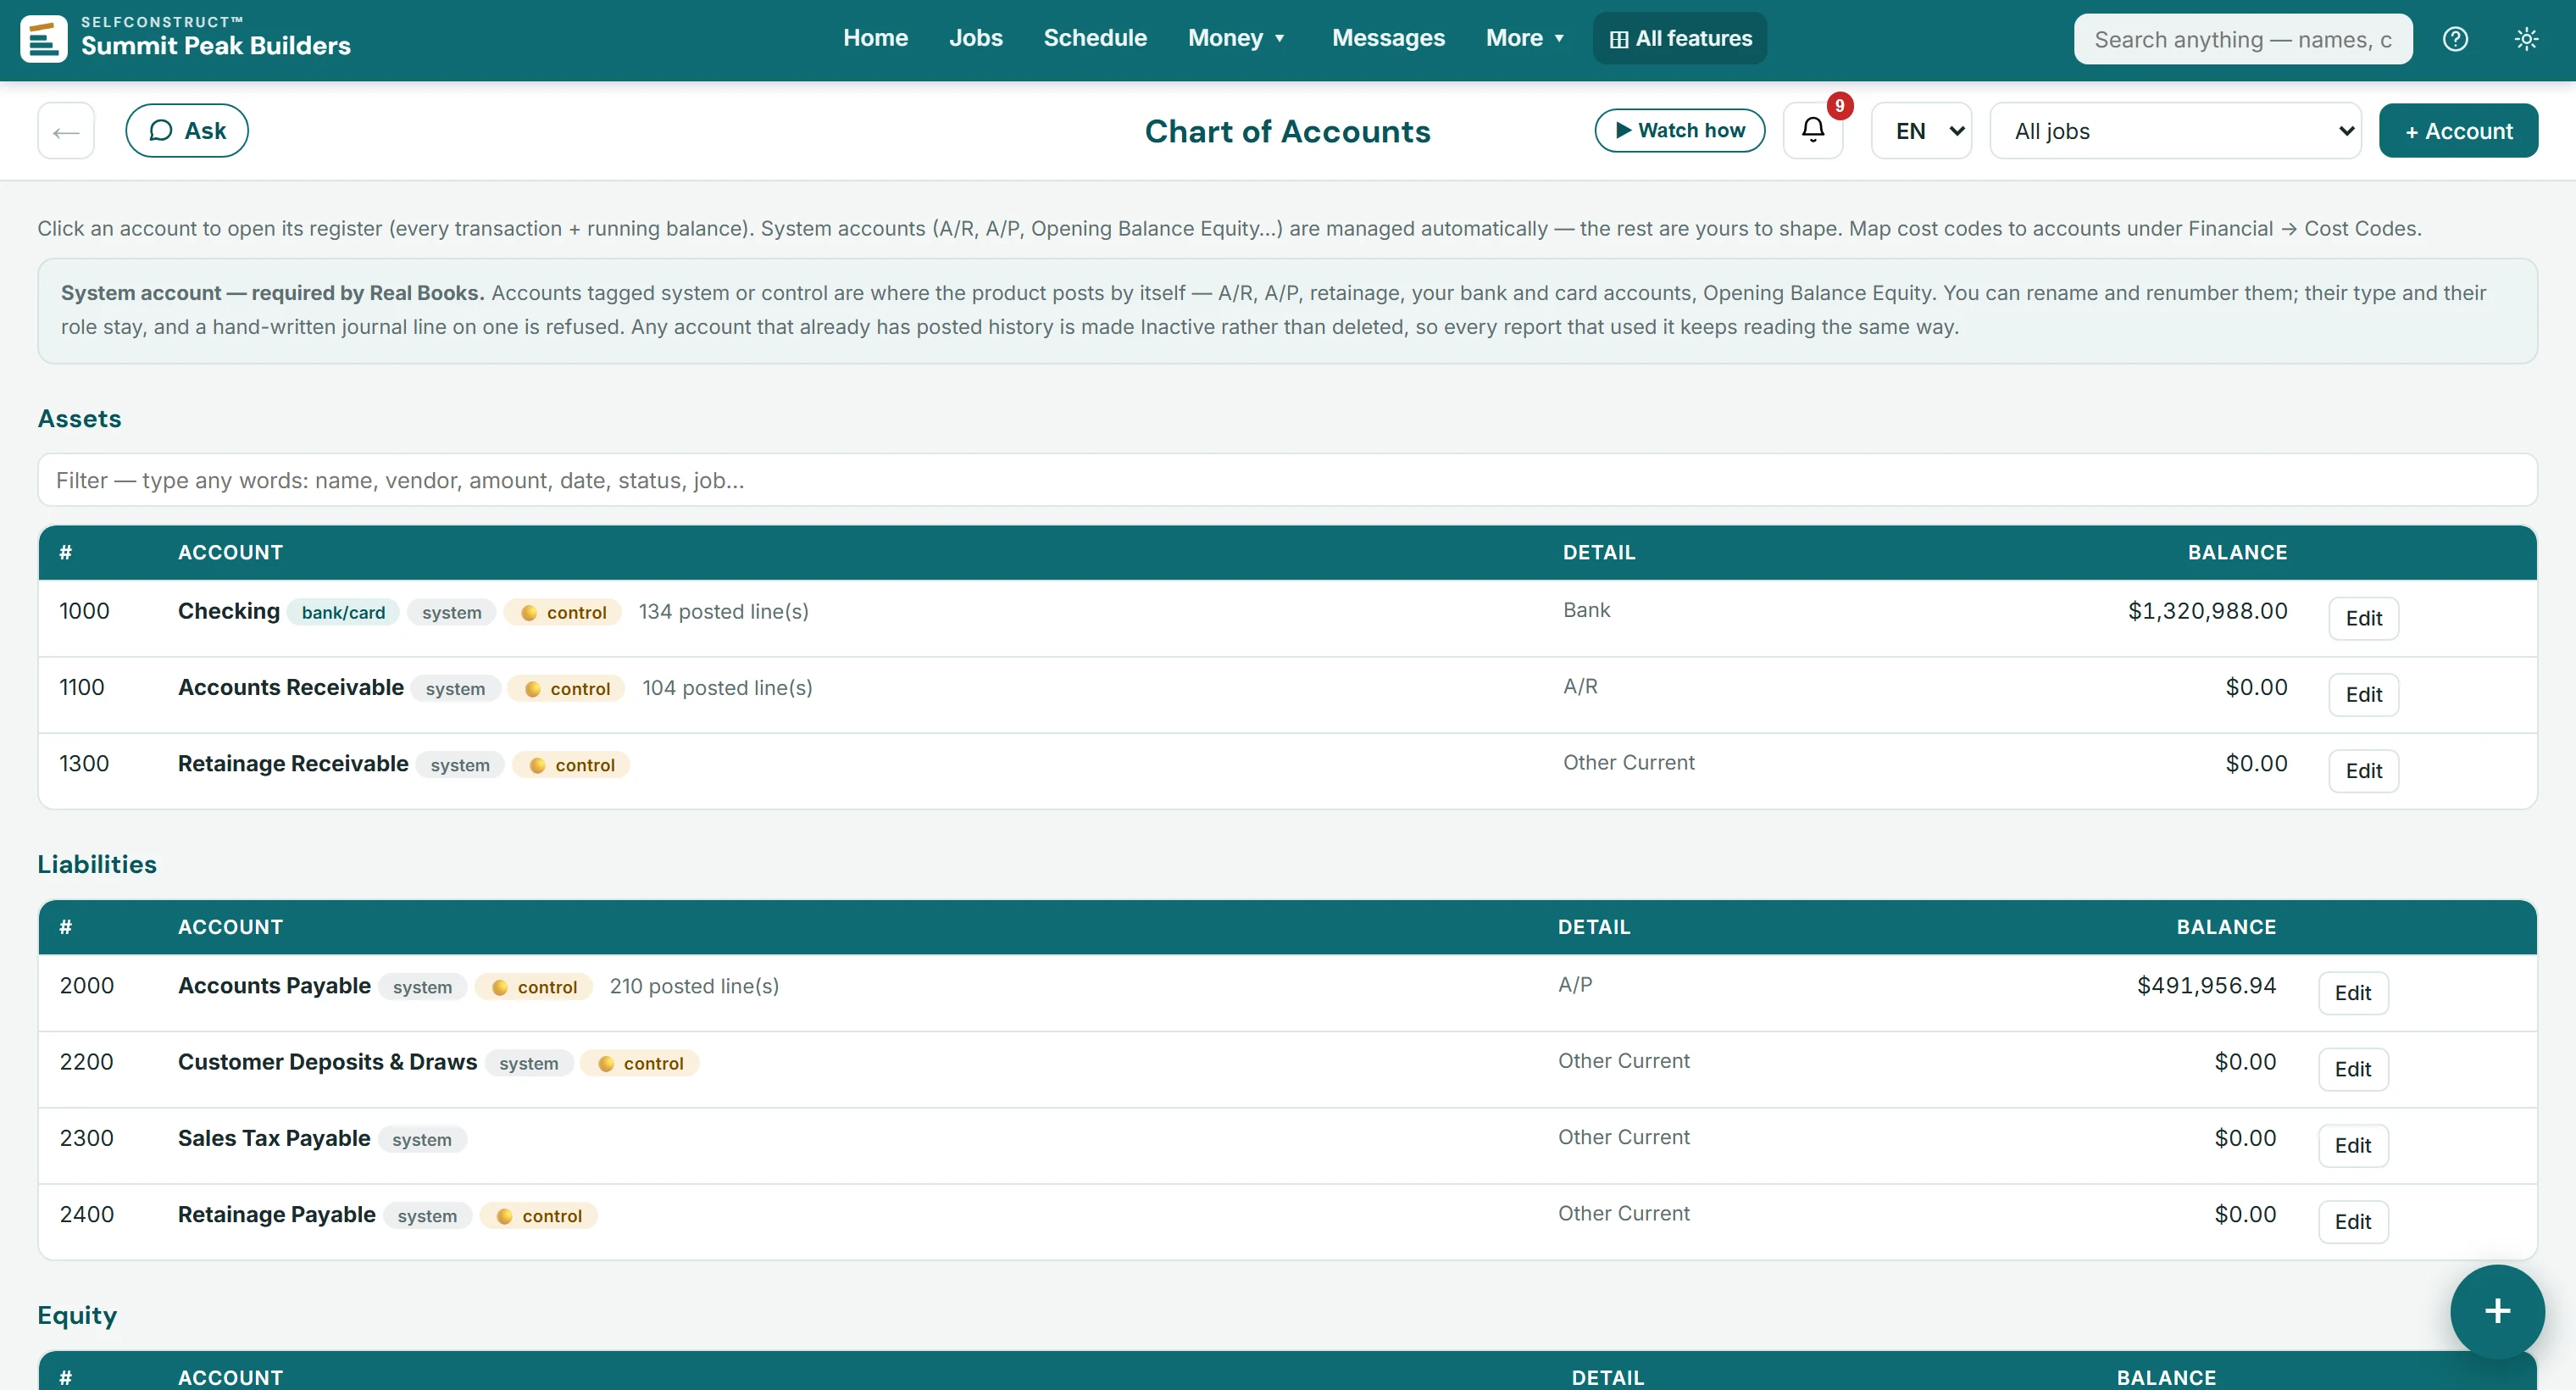
Task: Open the Retainage Payable register
Action: pos(277,1214)
